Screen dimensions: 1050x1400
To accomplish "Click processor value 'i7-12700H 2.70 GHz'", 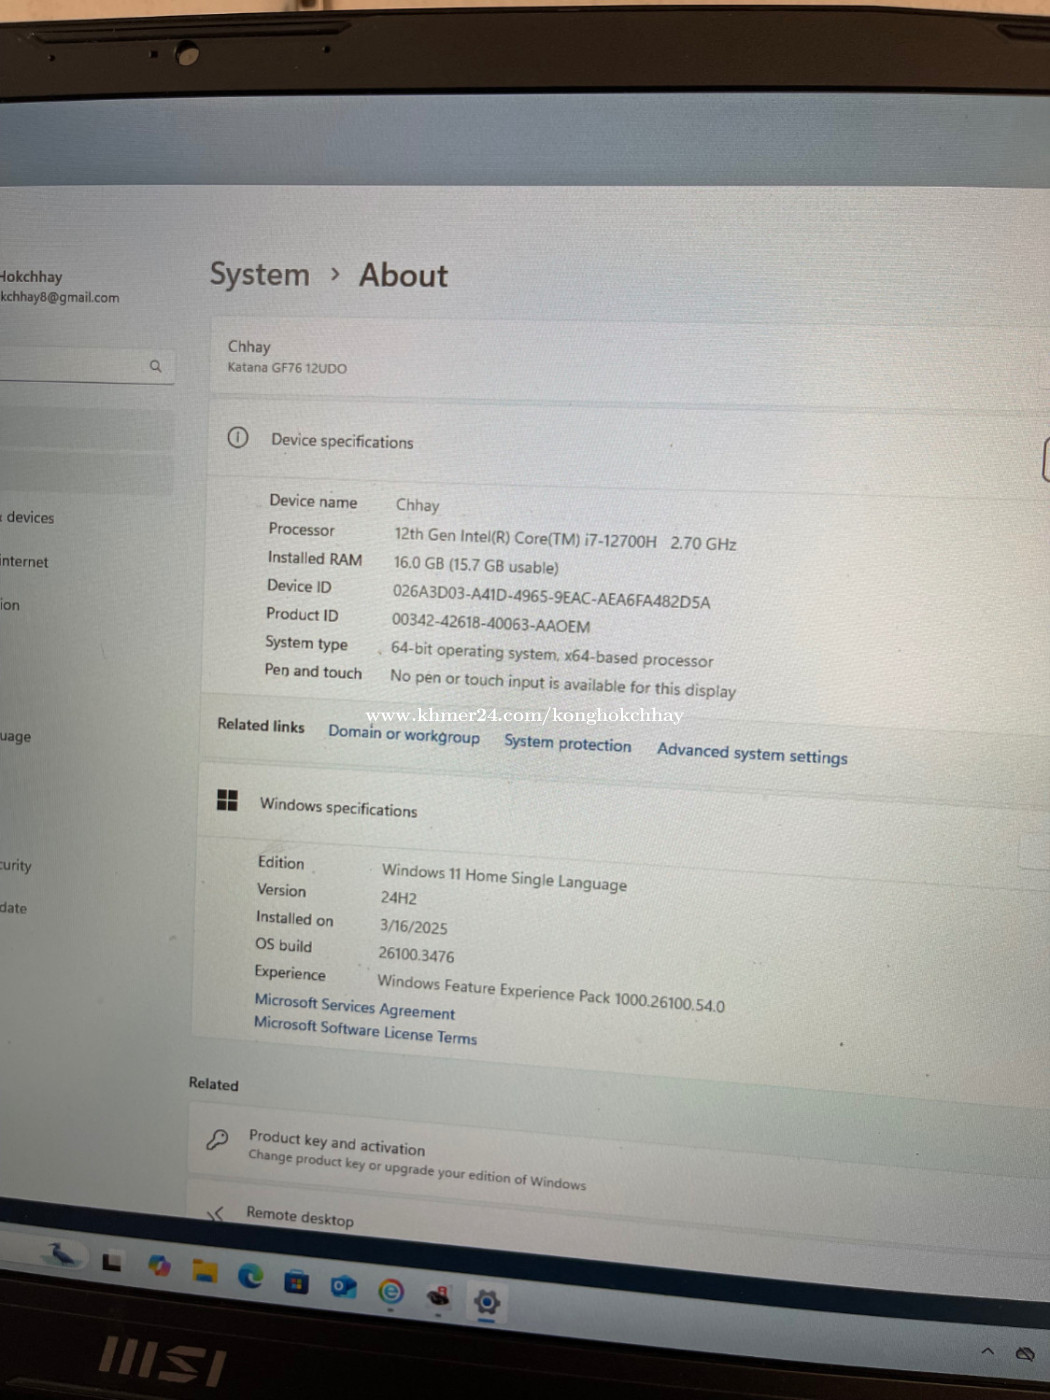I will pyautogui.click(x=565, y=540).
